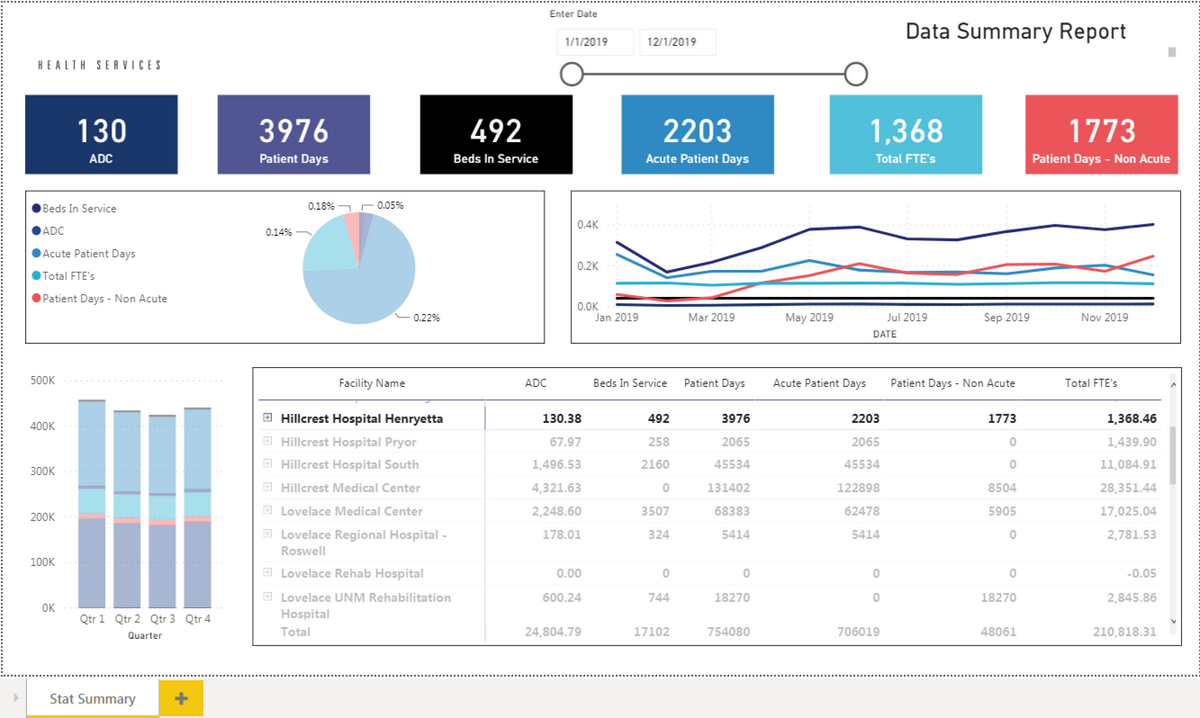1200x718 pixels.
Task: Click the start date field 1/1/2019
Action: coord(596,42)
